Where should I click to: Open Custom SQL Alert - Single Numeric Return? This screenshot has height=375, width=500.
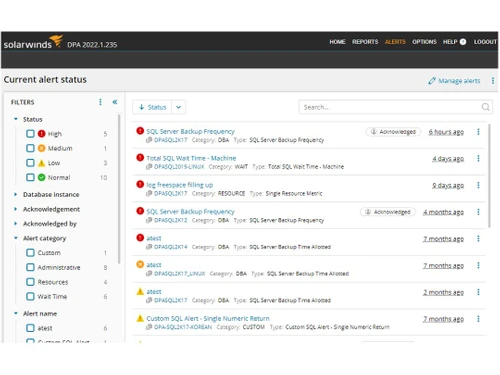tap(208, 318)
